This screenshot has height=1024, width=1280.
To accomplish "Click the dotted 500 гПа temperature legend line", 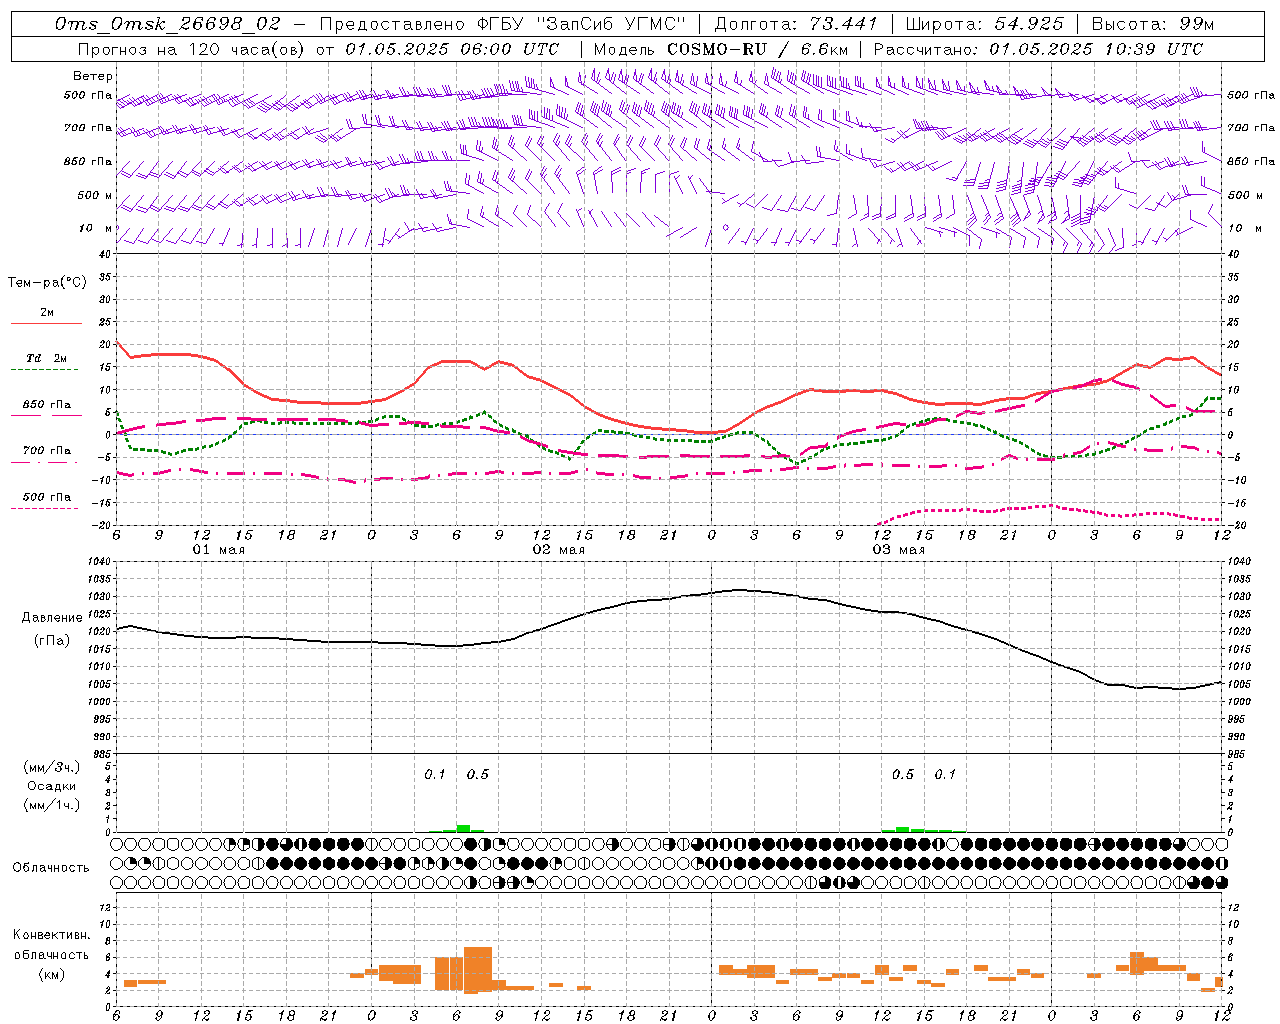I will [44, 509].
